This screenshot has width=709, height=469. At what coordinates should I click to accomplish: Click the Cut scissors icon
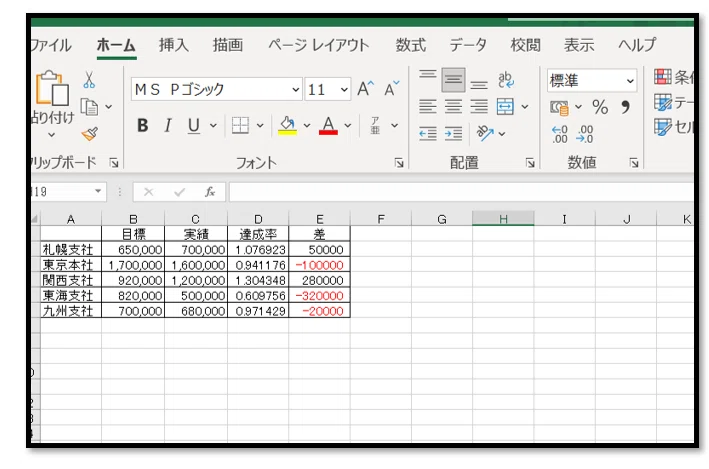[x=89, y=80]
